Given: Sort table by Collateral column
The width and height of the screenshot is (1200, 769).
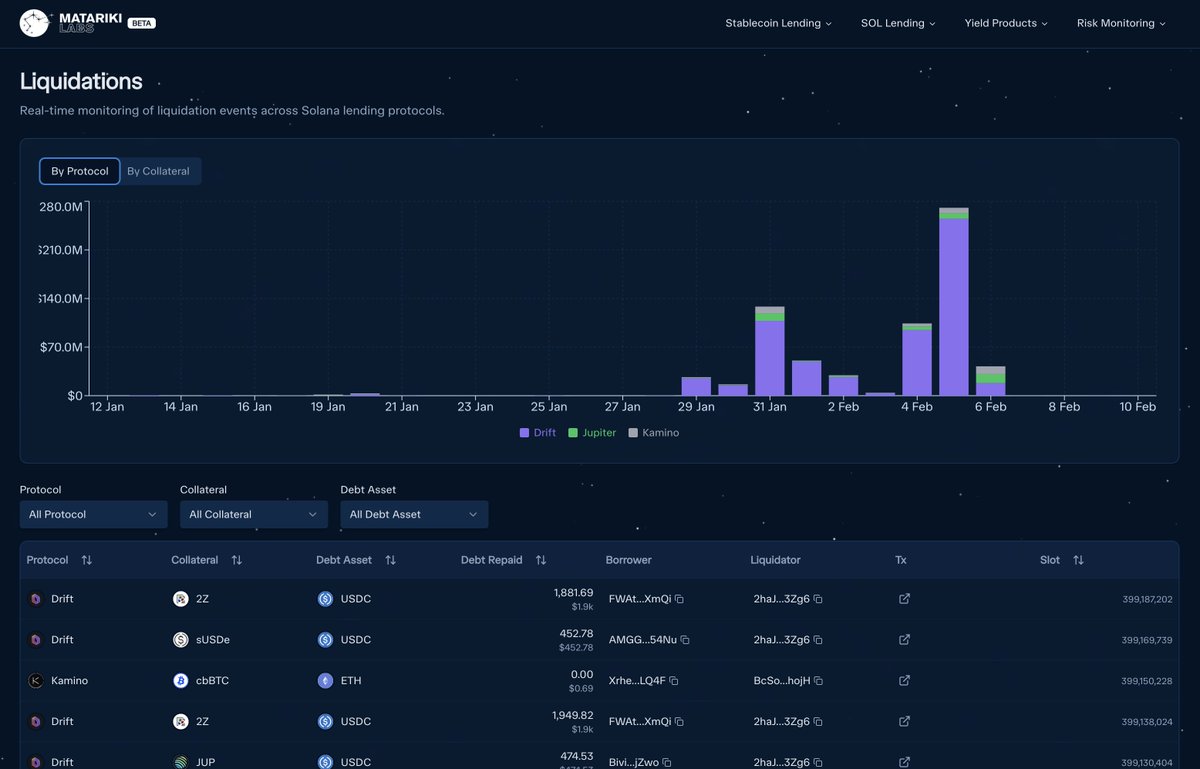Looking at the screenshot, I should (236, 560).
